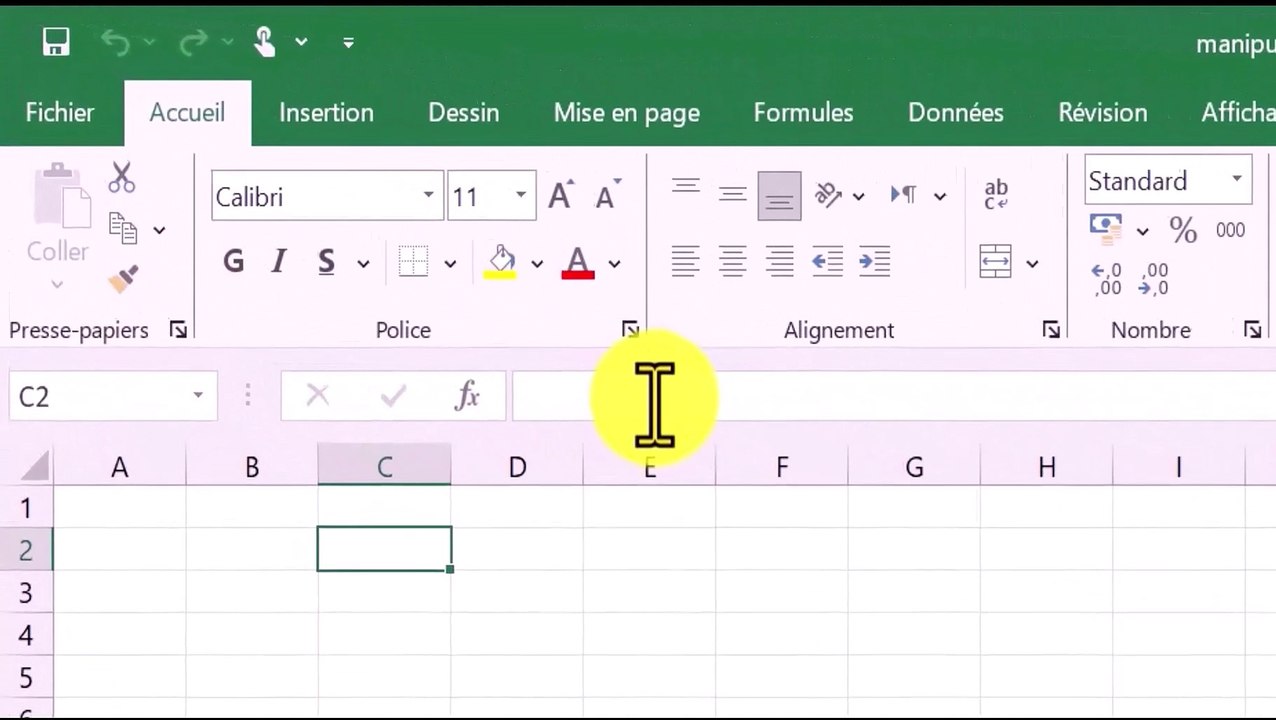This screenshot has width=1276, height=720.
Task: Click Merge and center icon
Action: 996,263
